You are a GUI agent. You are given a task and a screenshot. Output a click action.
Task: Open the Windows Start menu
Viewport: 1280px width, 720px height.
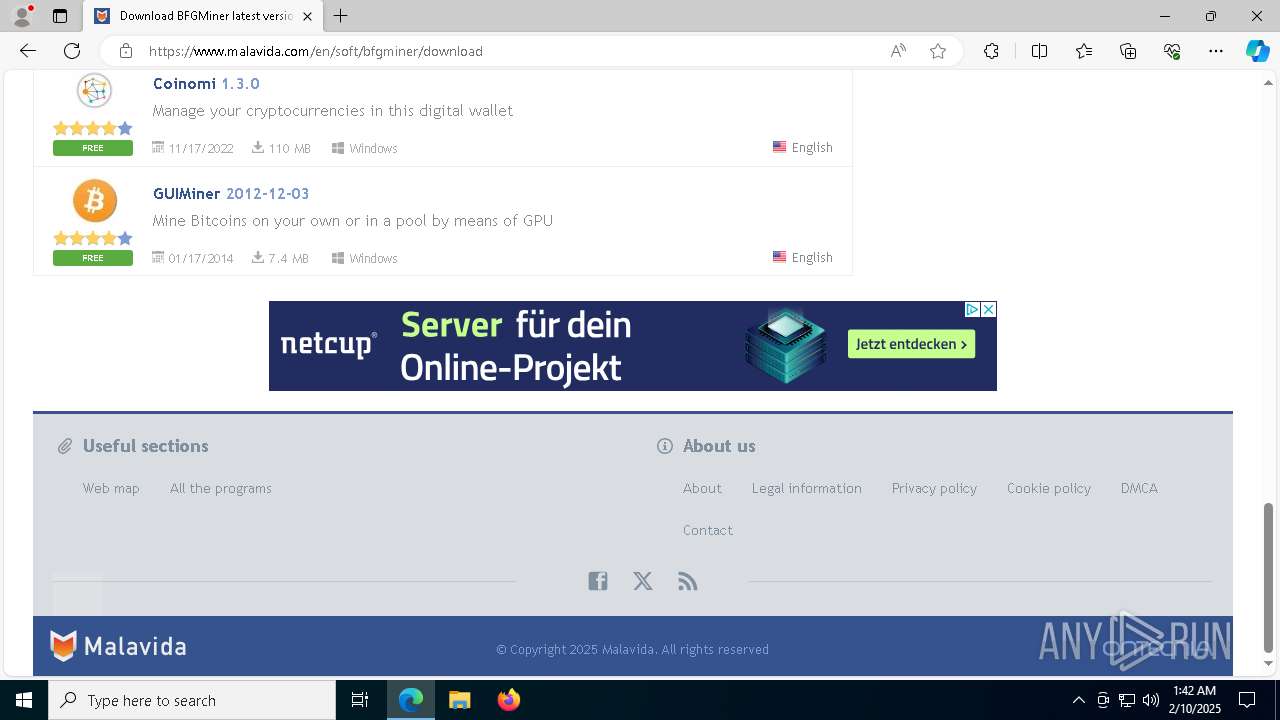[24, 700]
